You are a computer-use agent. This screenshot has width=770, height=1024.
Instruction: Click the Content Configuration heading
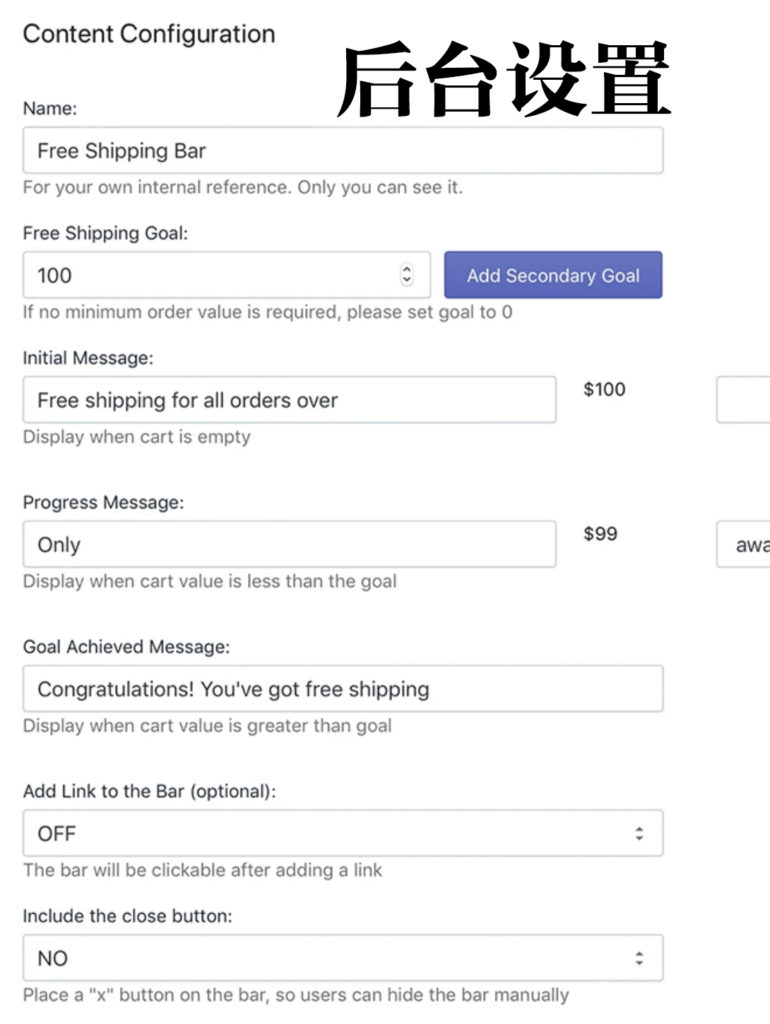[x=149, y=34]
